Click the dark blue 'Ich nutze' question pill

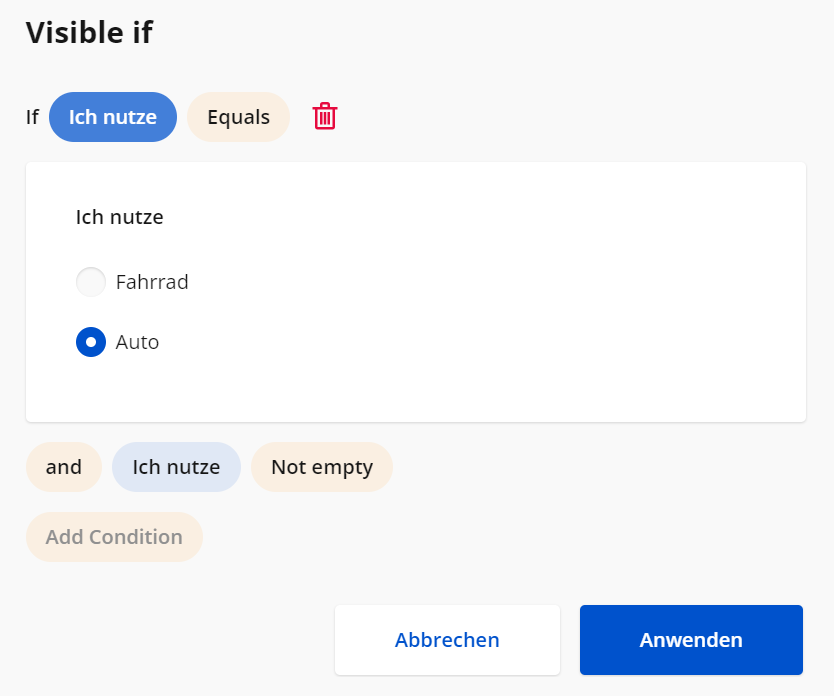(x=113, y=117)
